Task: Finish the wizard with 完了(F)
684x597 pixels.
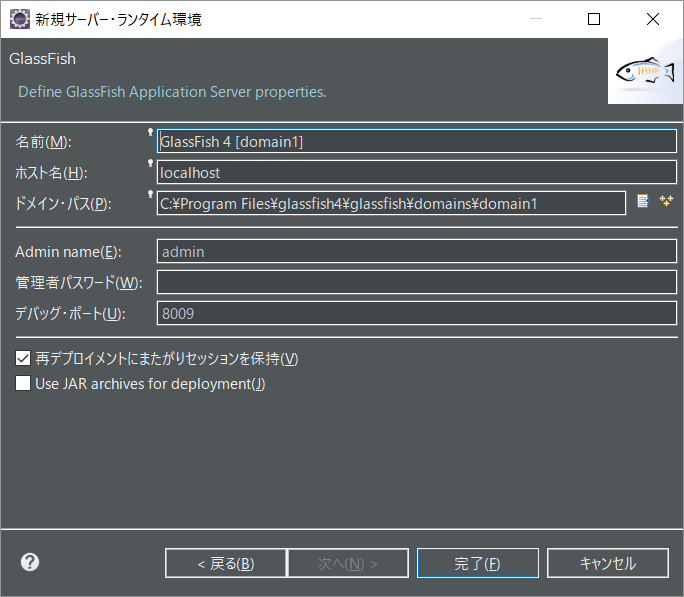Action: tap(478, 563)
